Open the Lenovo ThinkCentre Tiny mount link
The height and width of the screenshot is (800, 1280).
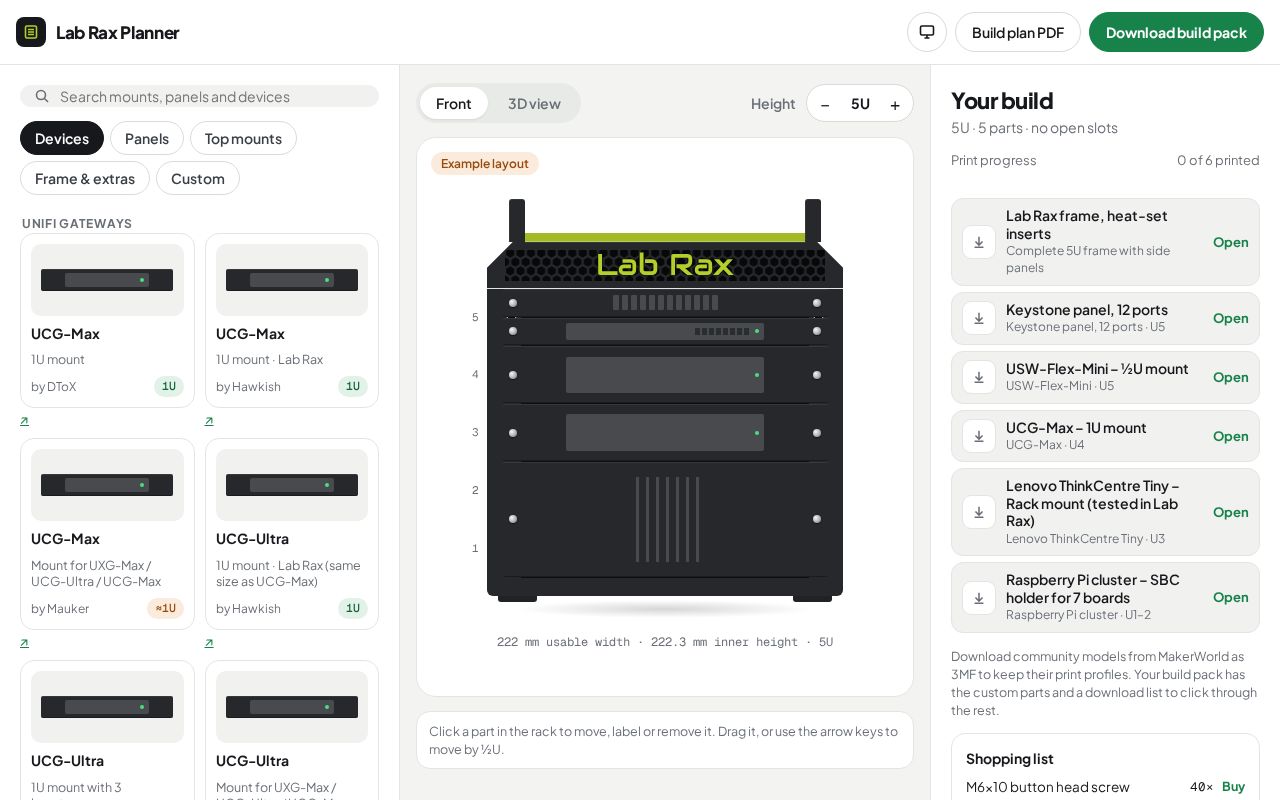(1231, 512)
